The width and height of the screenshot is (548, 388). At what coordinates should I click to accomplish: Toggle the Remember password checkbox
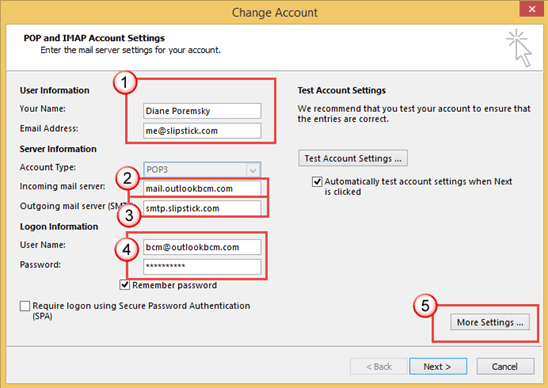[125, 285]
